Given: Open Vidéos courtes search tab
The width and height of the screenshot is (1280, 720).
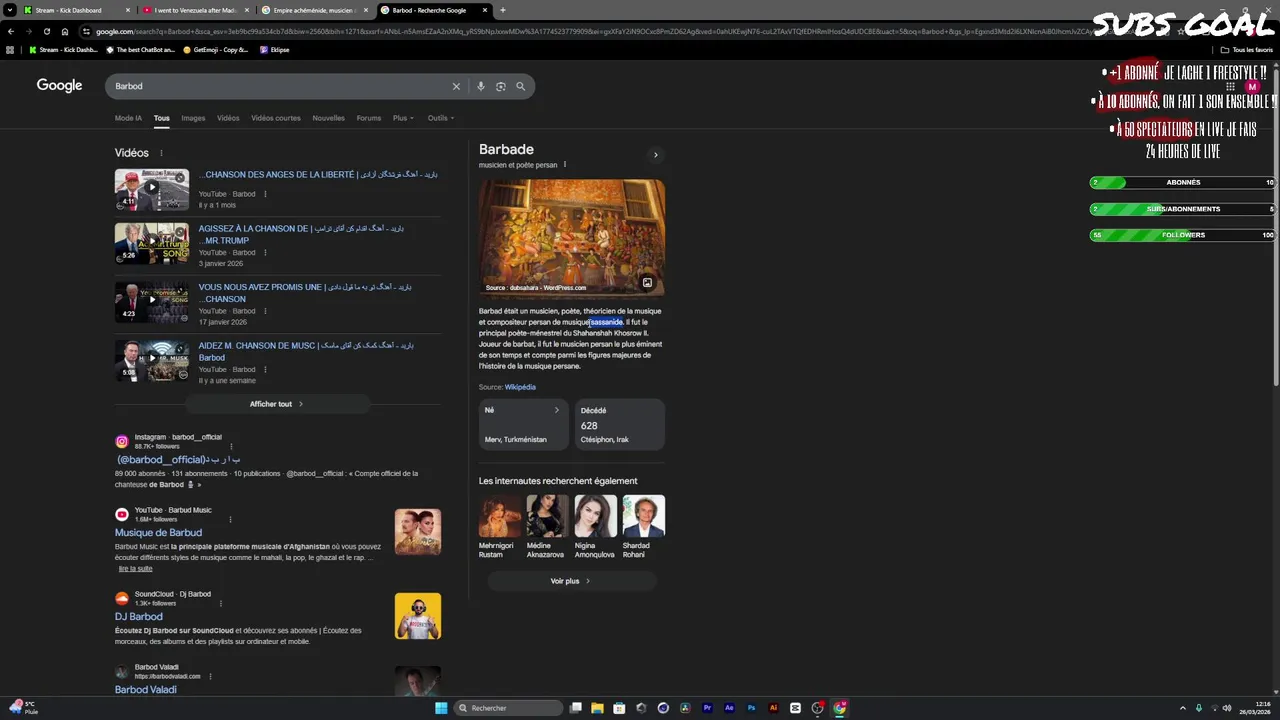Looking at the screenshot, I should click(x=276, y=118).
